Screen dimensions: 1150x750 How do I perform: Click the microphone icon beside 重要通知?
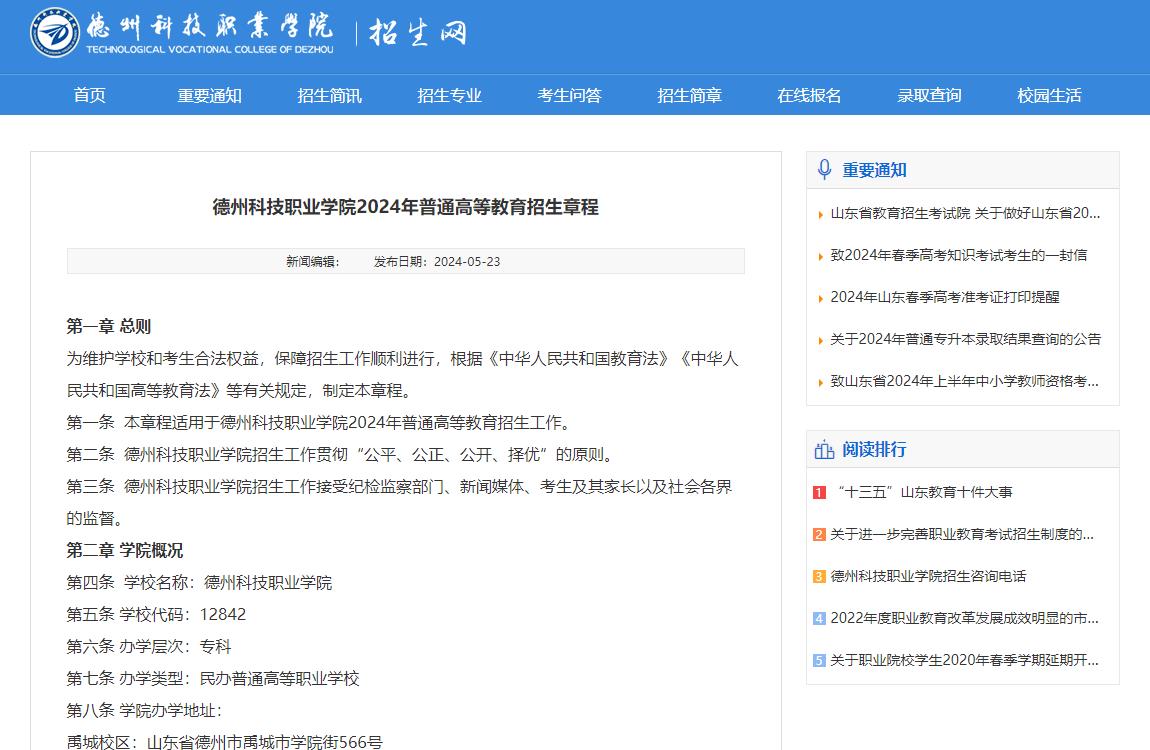tap(824, 169)
